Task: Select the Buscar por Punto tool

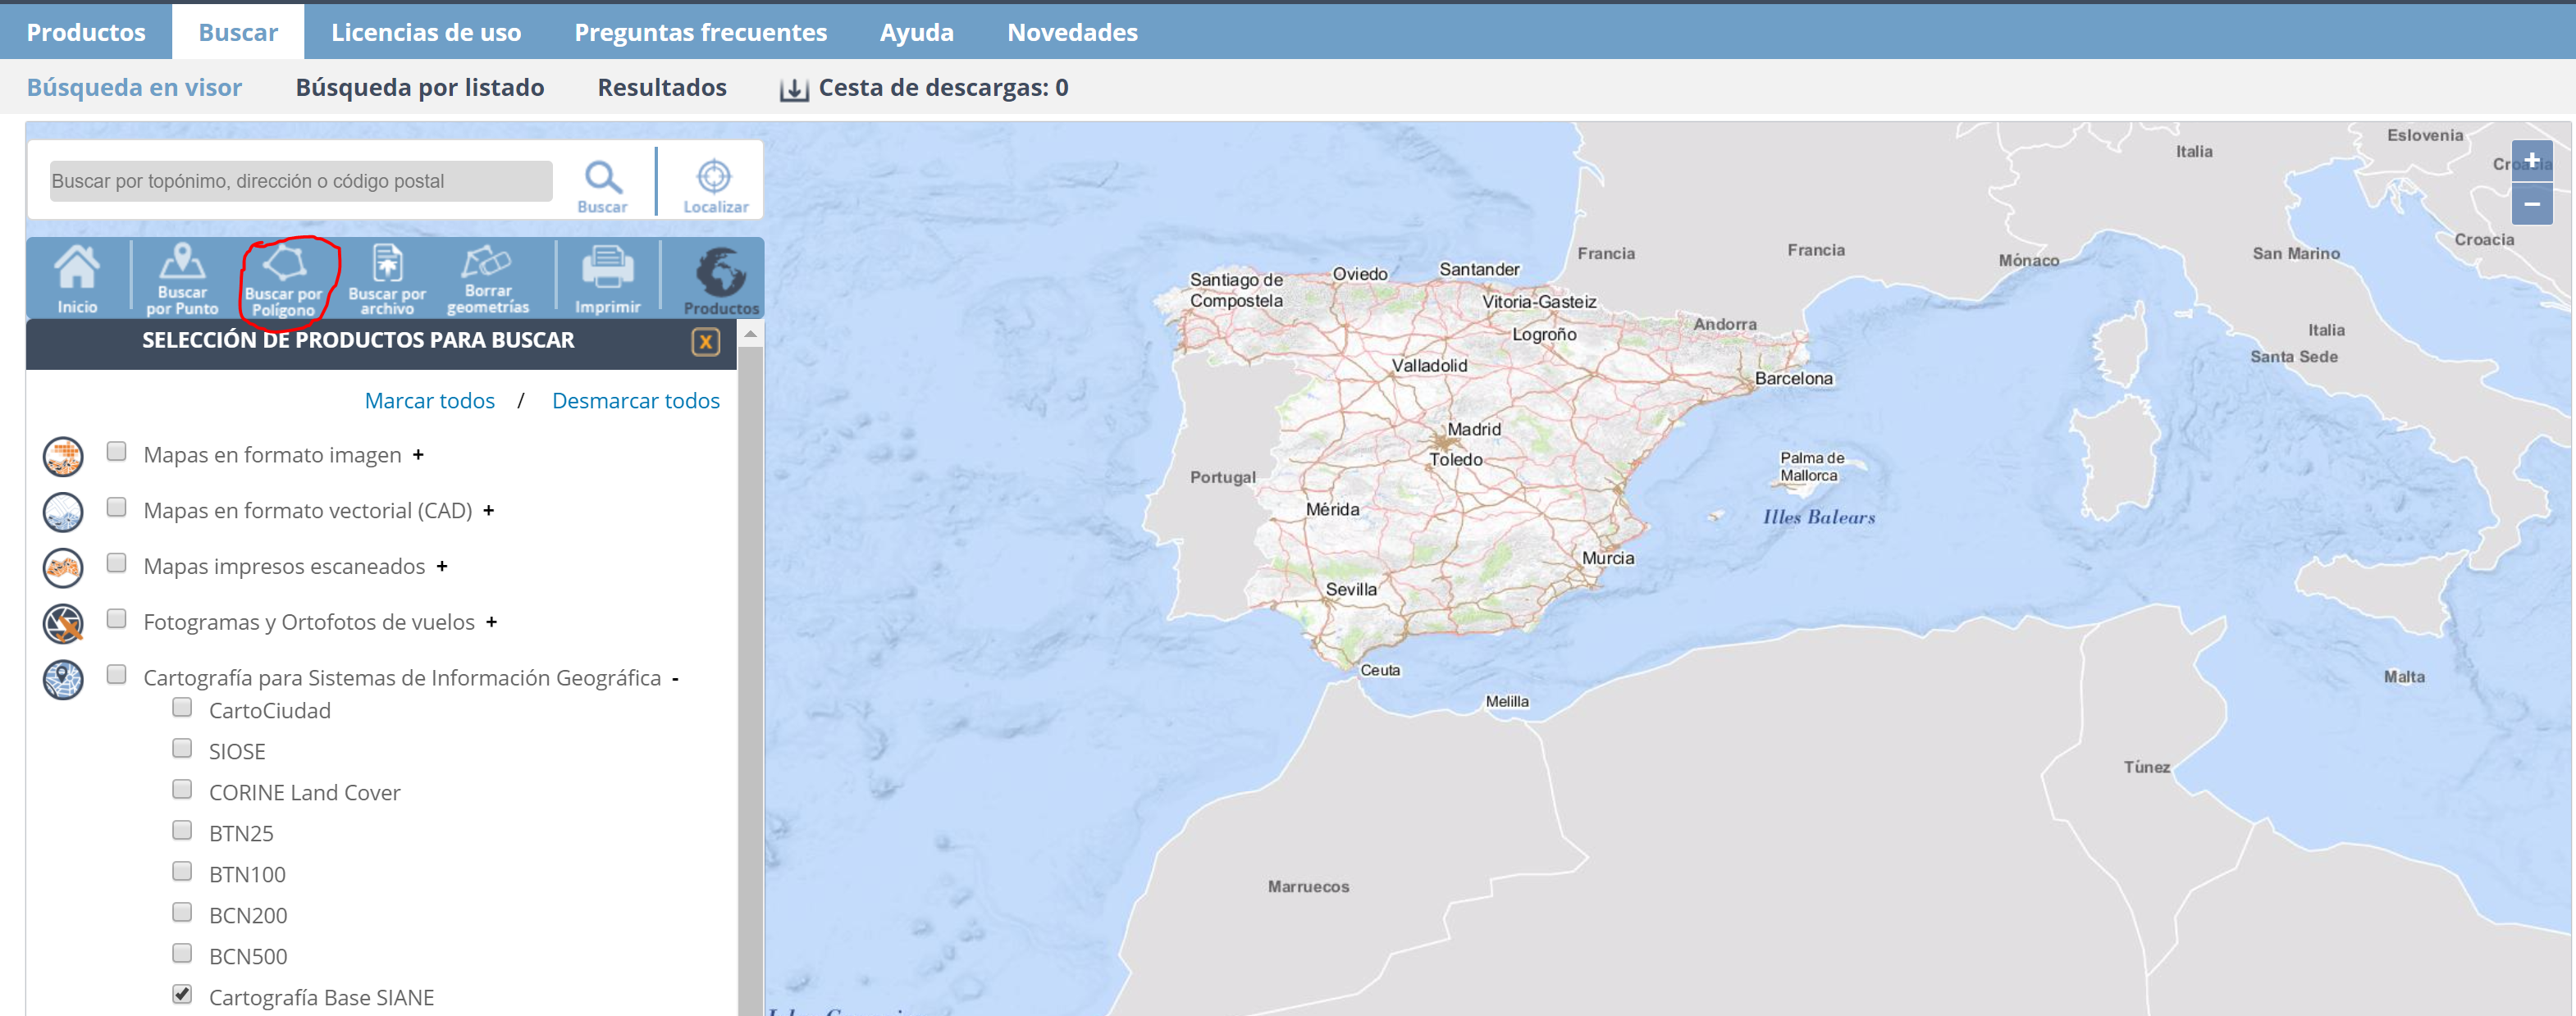Action: [x=182, y=279]
